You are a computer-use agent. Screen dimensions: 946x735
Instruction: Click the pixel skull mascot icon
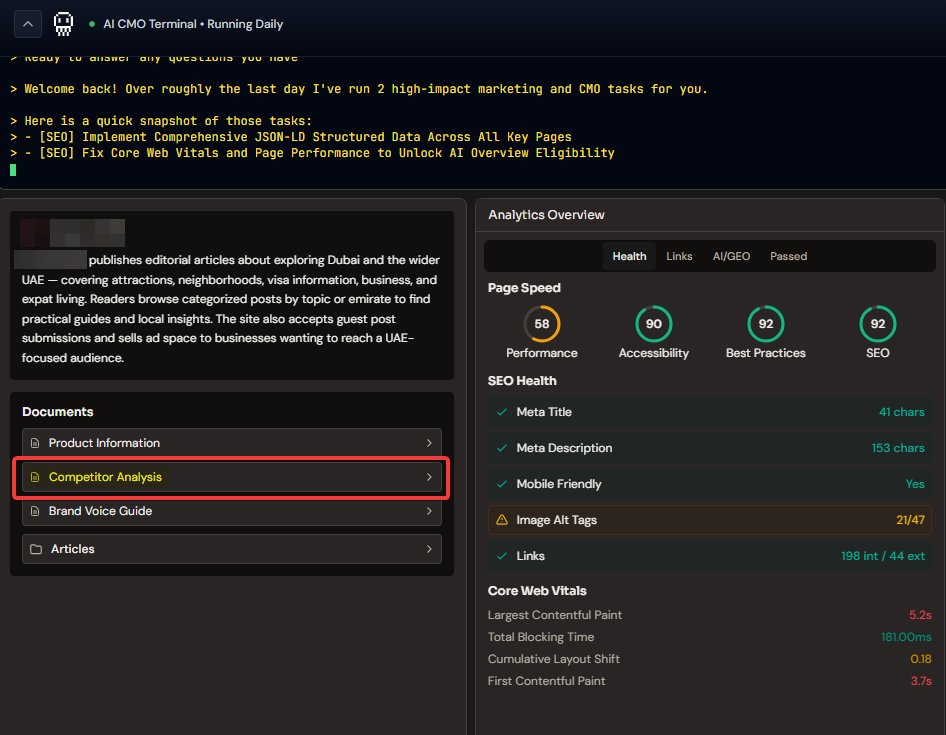63,24
